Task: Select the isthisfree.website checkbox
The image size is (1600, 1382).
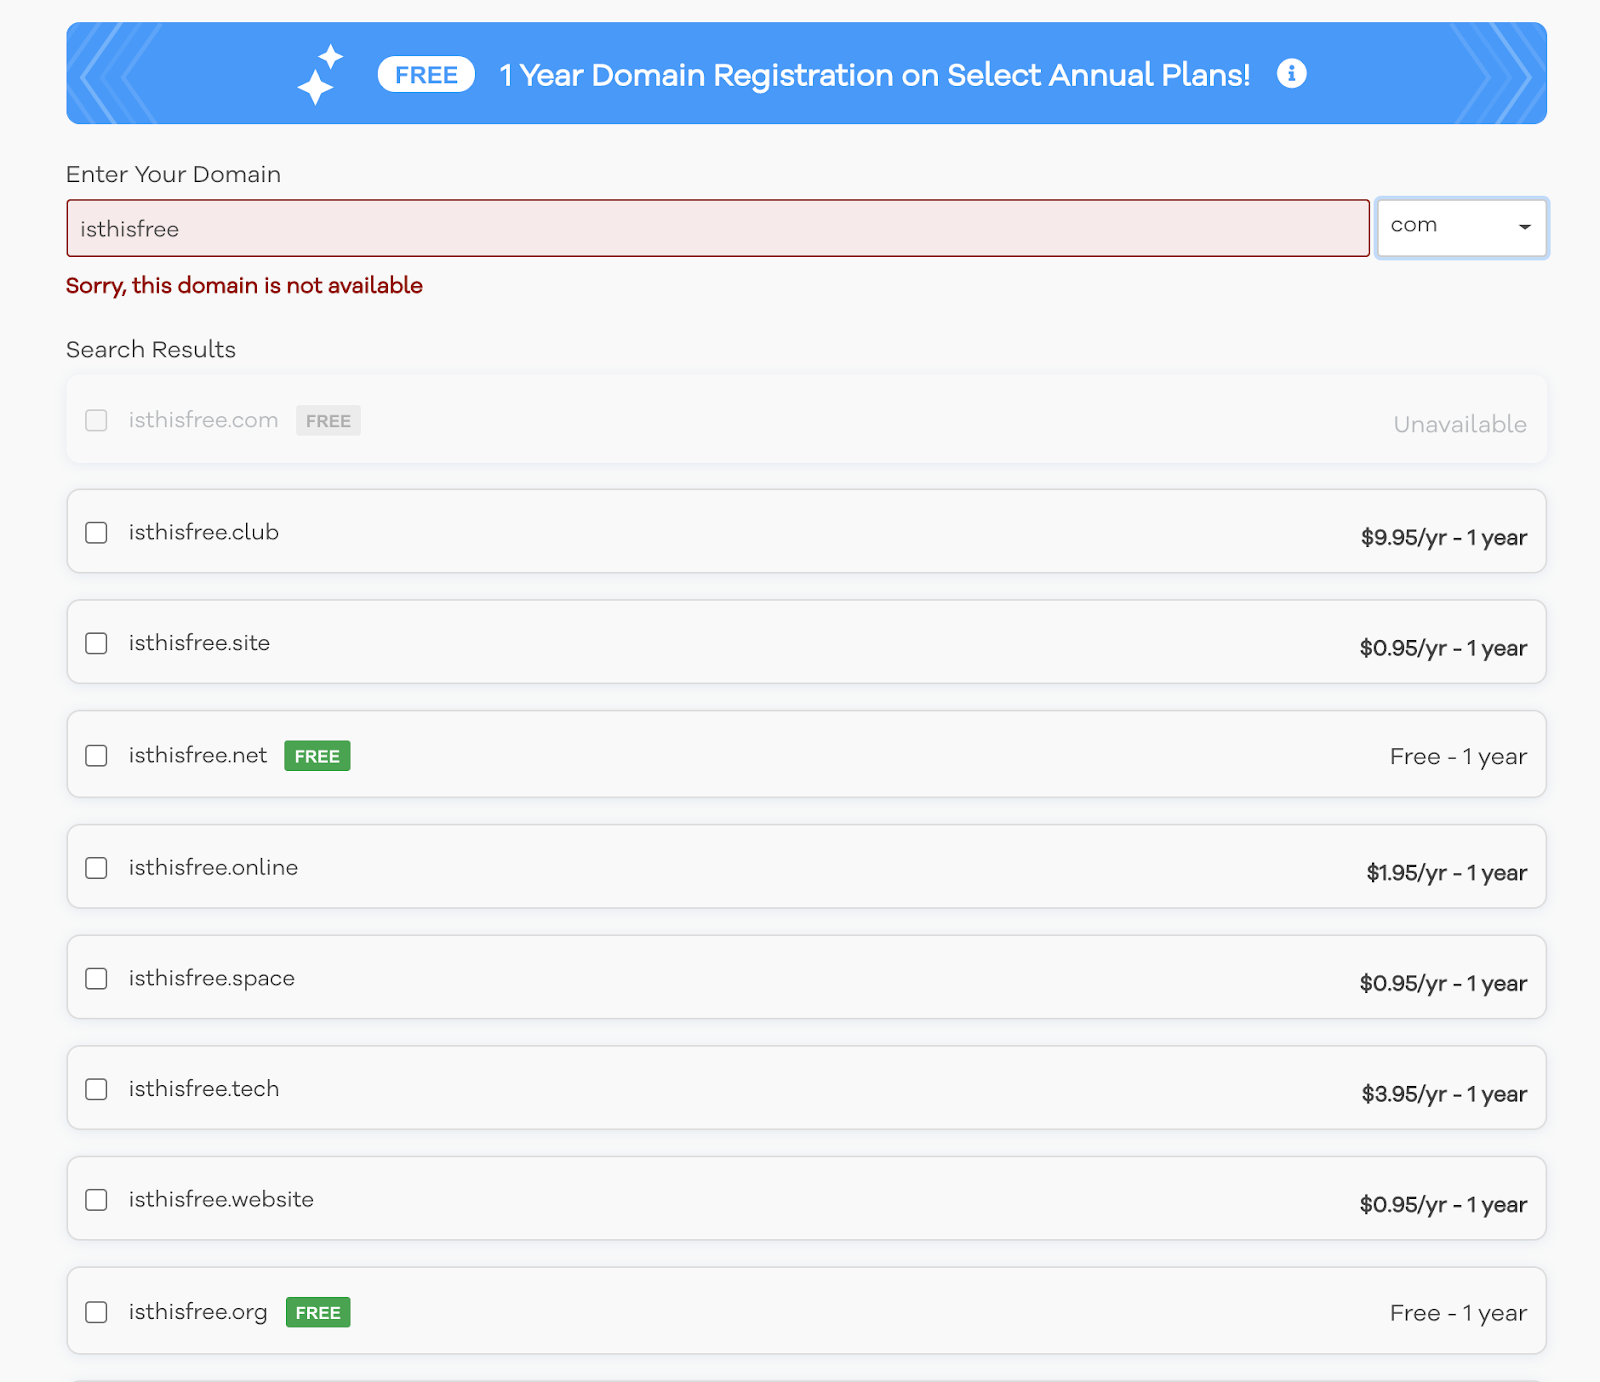Action: tap(96, 1200)
